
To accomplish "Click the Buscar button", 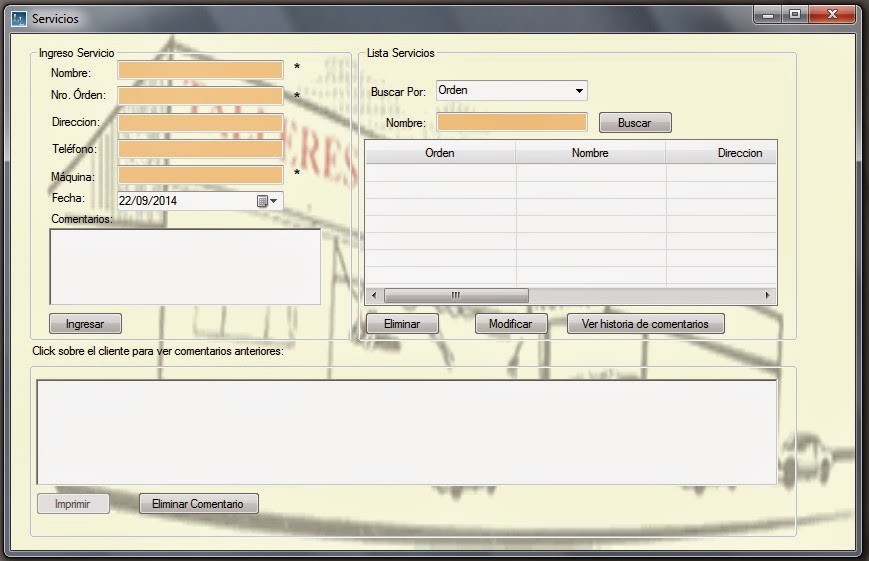I will click(635, 123).
